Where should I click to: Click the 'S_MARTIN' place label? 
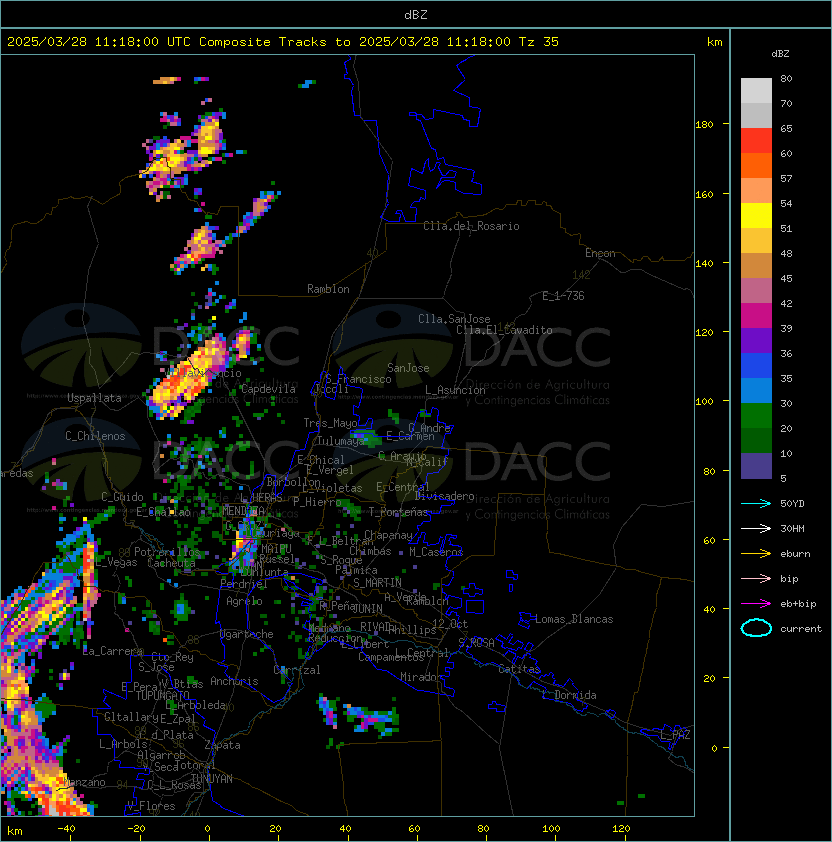[x=377, y=583]
